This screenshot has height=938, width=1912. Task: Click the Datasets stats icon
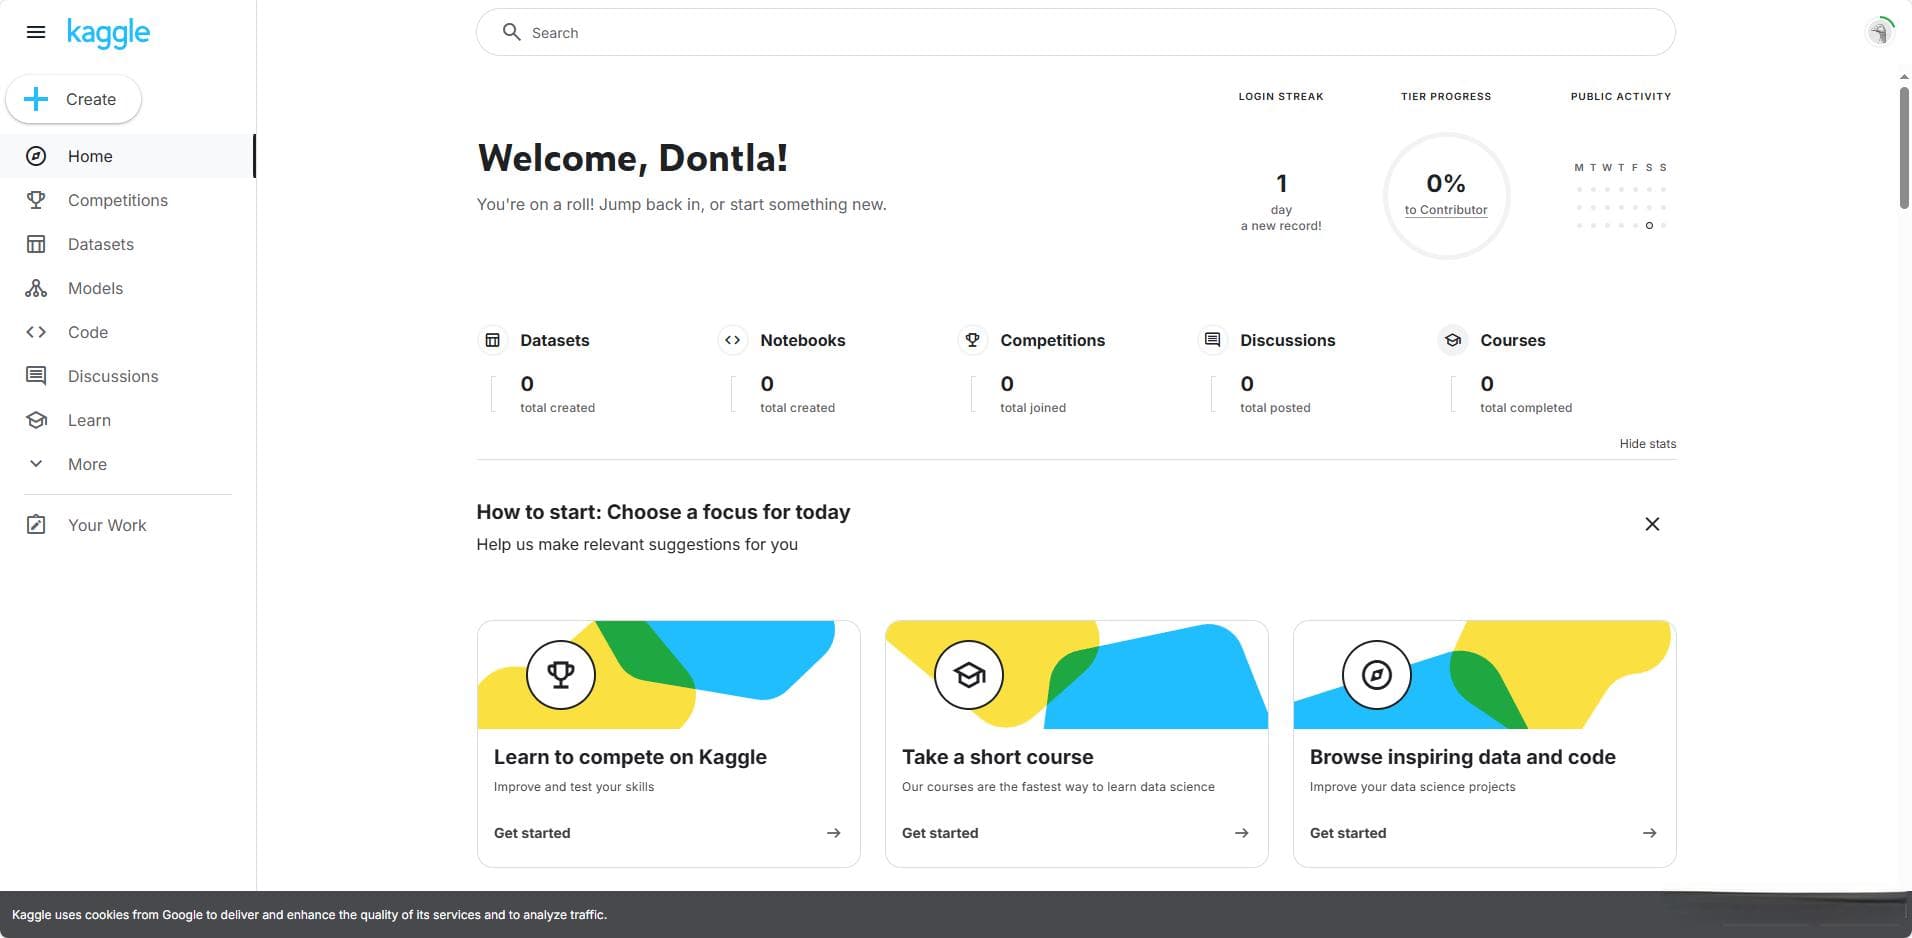coord(492,340)
